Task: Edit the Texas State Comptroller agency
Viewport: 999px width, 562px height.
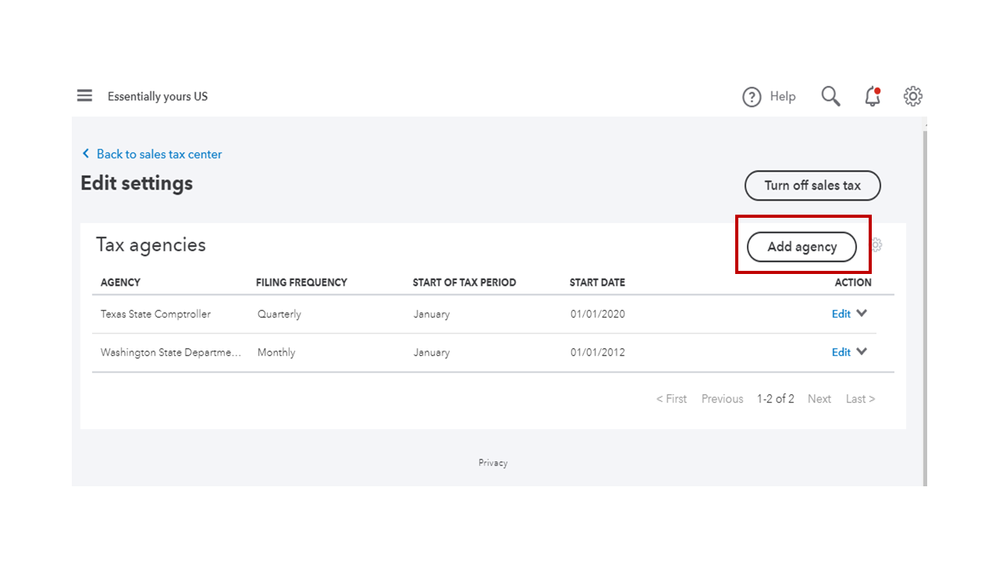Action: (x=840, y=314)
